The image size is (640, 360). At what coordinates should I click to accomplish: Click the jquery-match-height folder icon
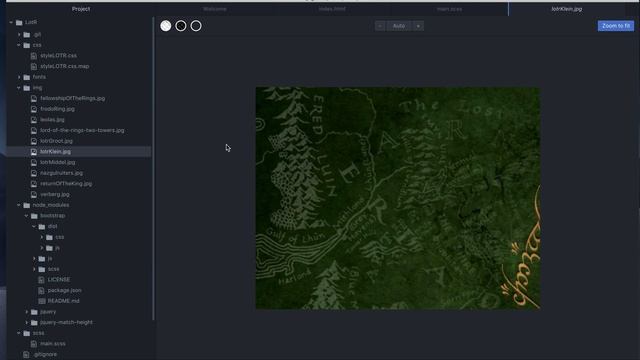tap(34, 322)
